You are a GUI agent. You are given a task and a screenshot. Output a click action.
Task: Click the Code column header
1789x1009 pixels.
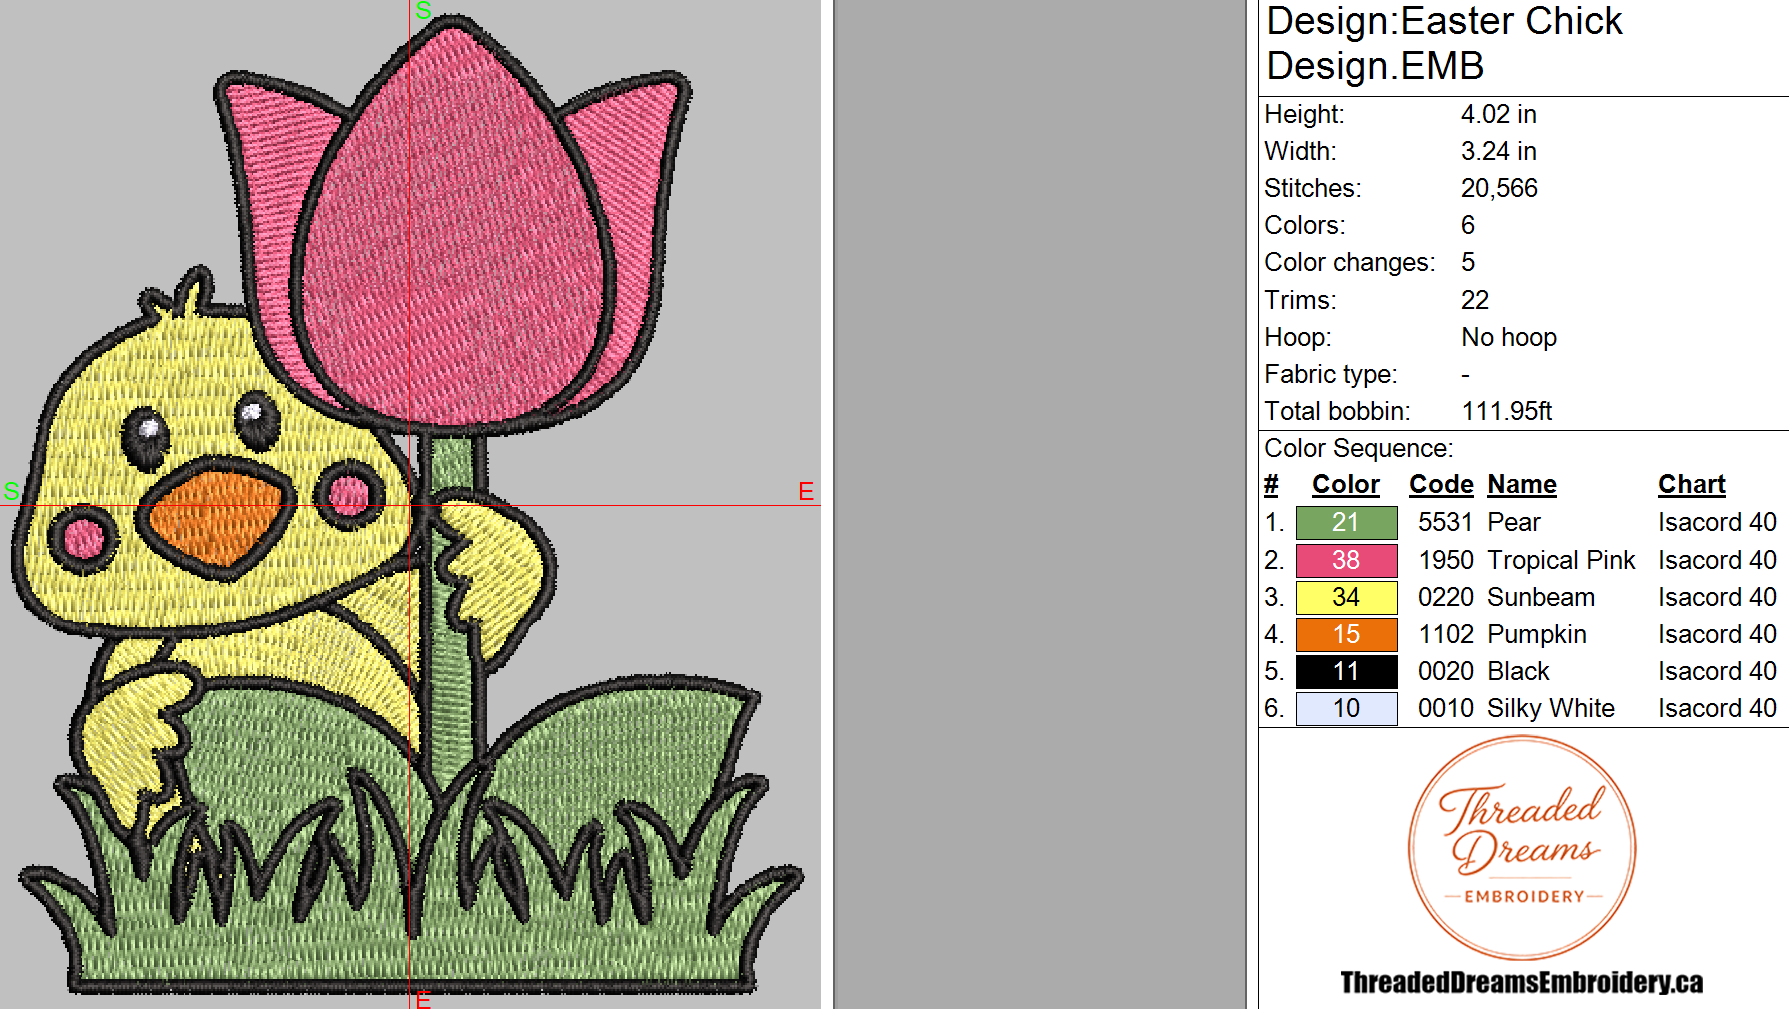(1441, 485)
